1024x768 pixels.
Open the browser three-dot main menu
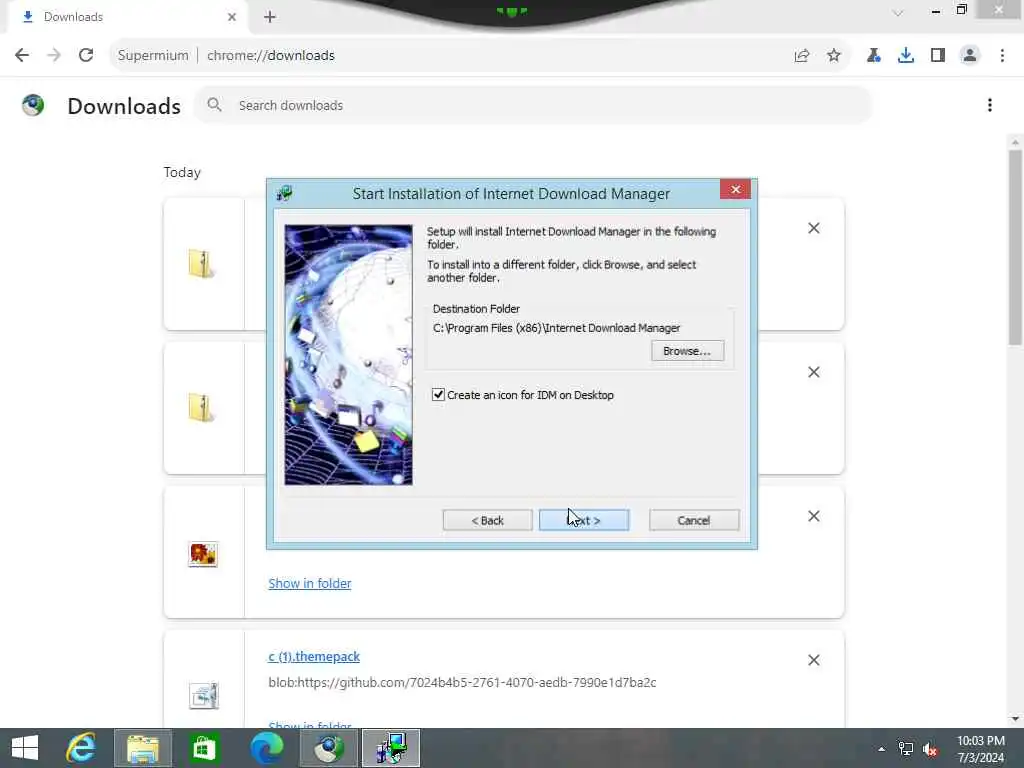pyautogui.click(x=1002, y=56)
